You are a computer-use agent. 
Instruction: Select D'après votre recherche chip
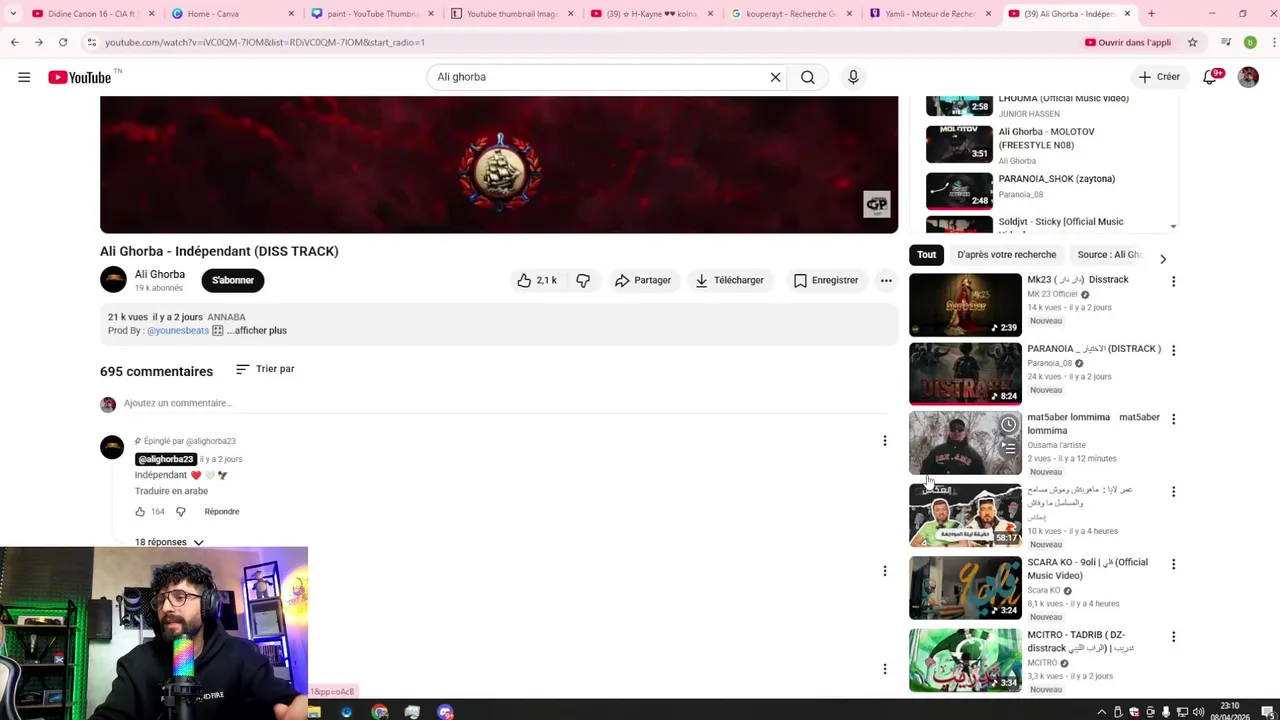(x=1006, y=255)
